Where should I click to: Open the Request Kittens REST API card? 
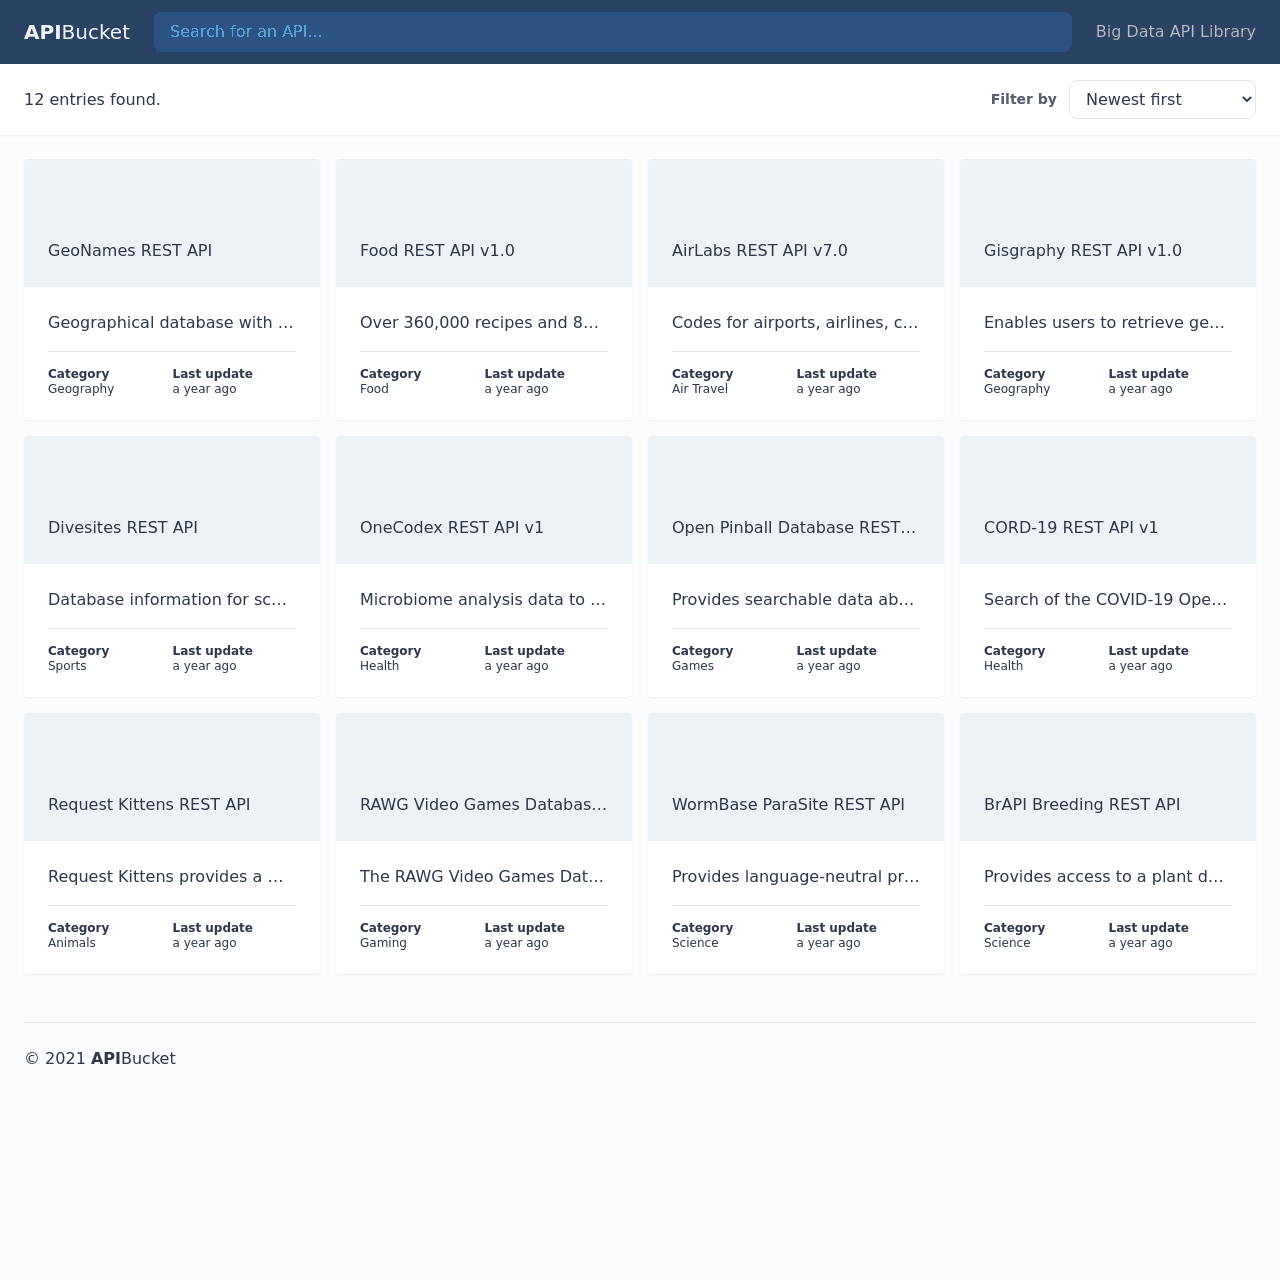click(172, 843)
